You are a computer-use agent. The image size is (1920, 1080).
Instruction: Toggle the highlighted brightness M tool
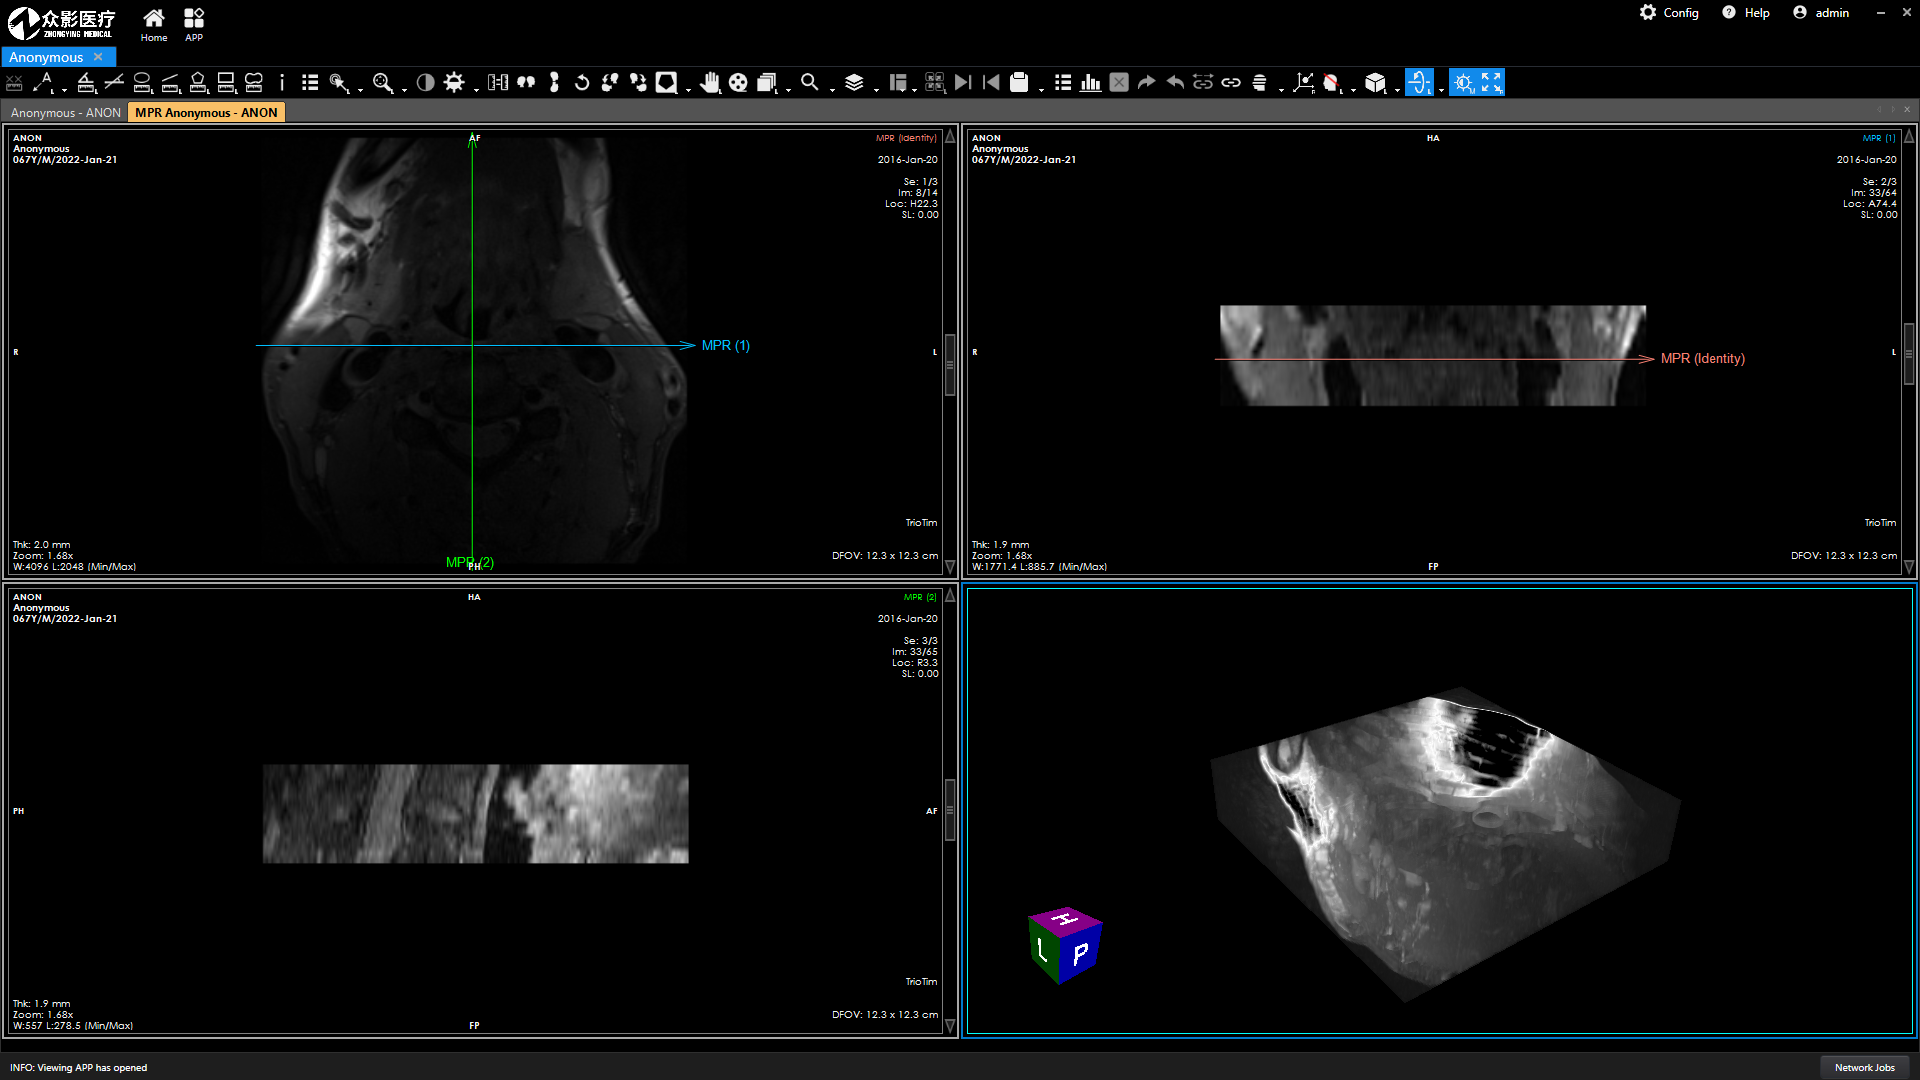[x=1463, y=82]
